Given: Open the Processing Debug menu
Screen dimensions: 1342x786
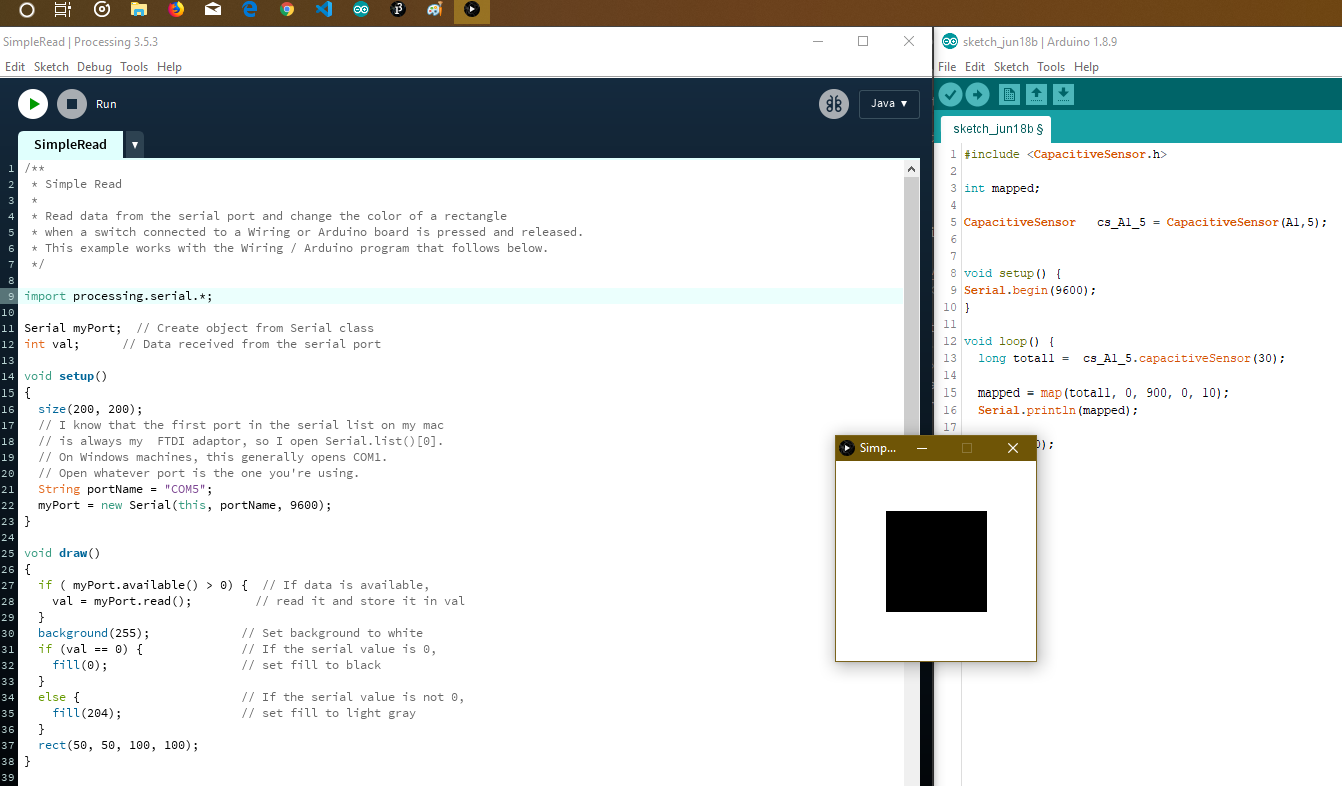Looking at the screenshot, I should 94,67.
